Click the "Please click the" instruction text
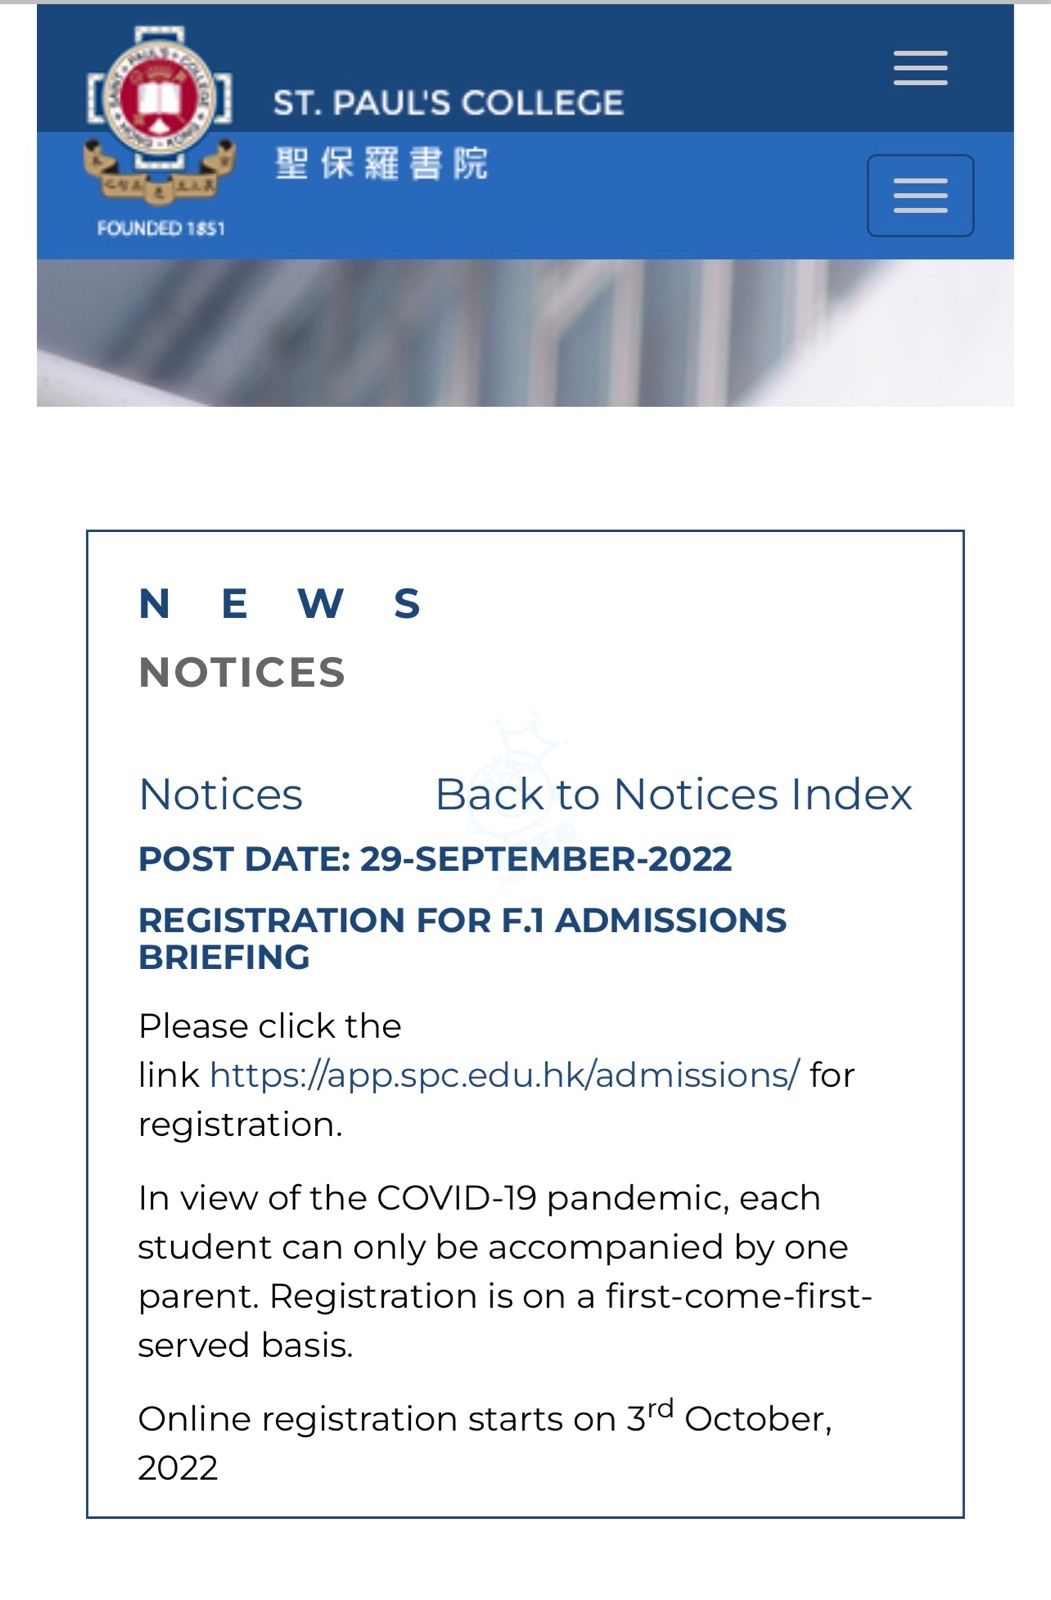Viewport: 1051px width, 1600px height. (x=270, y=1026)
